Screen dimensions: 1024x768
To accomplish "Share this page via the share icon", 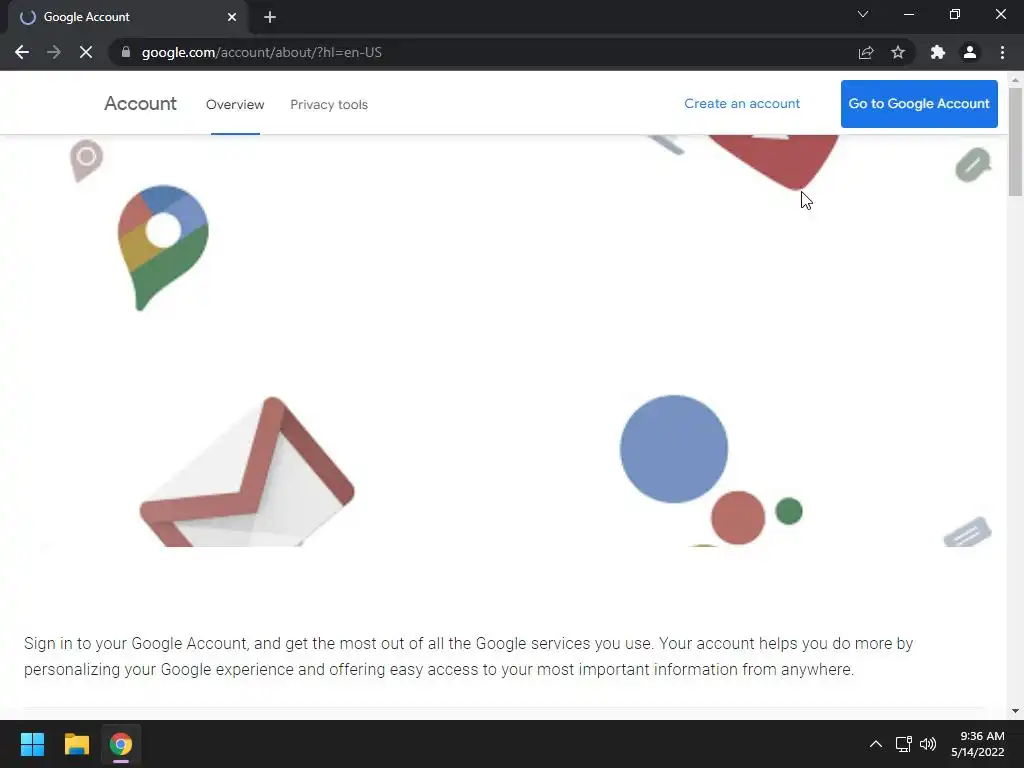I will (x=866, y=52).
